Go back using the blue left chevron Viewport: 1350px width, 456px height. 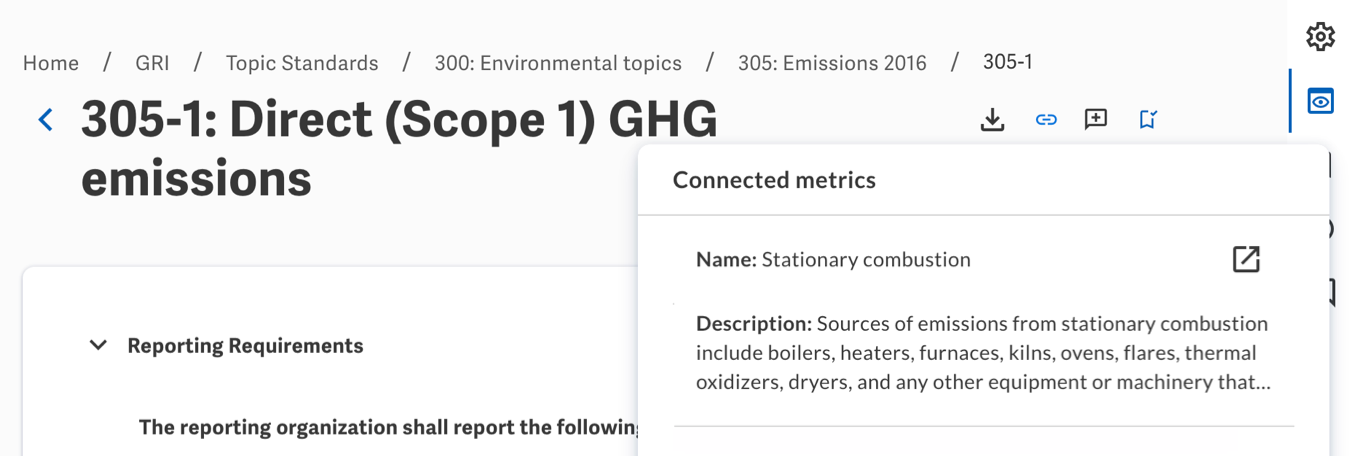(45, 120)
